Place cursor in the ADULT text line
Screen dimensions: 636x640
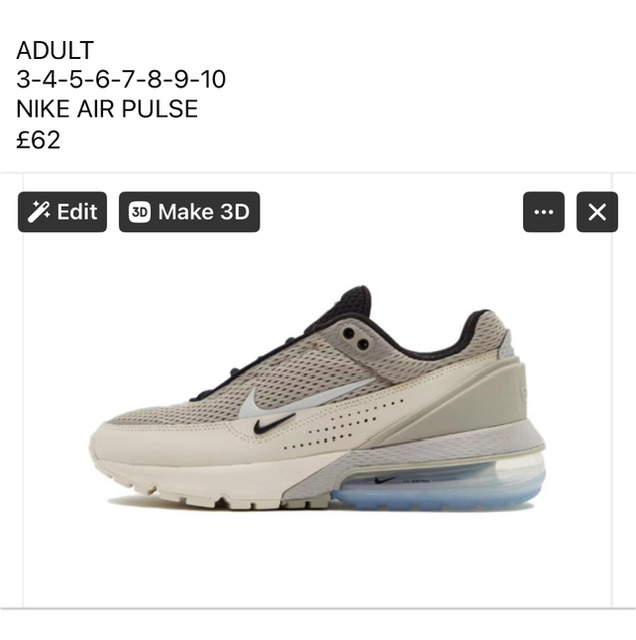(x=55, y=50)
